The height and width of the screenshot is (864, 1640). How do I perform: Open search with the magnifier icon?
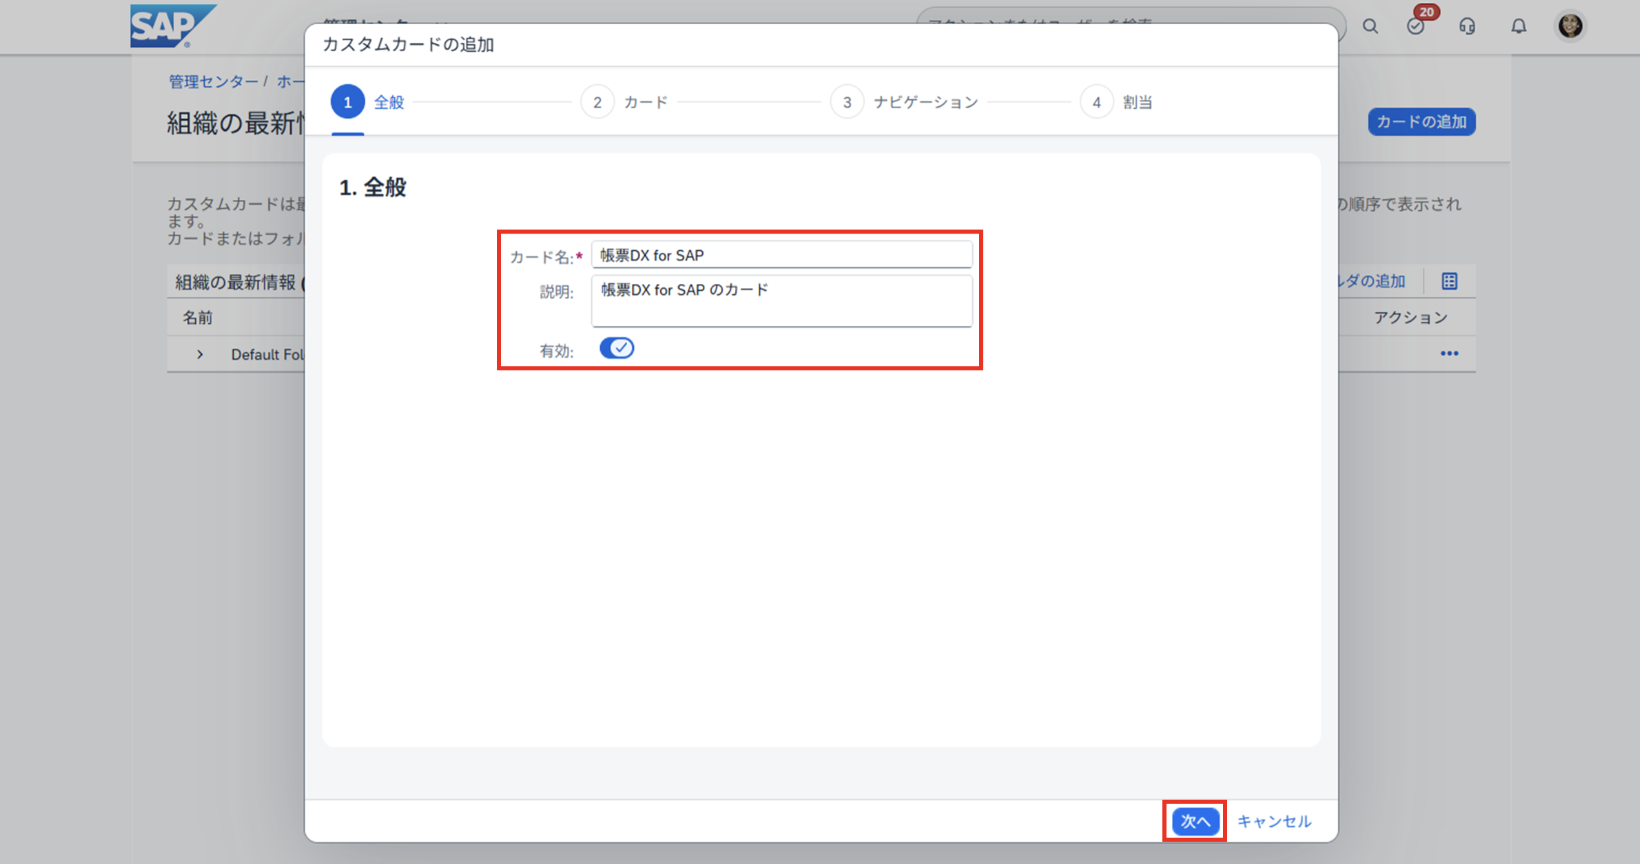pyautogui.click(x=1370, y=27)
